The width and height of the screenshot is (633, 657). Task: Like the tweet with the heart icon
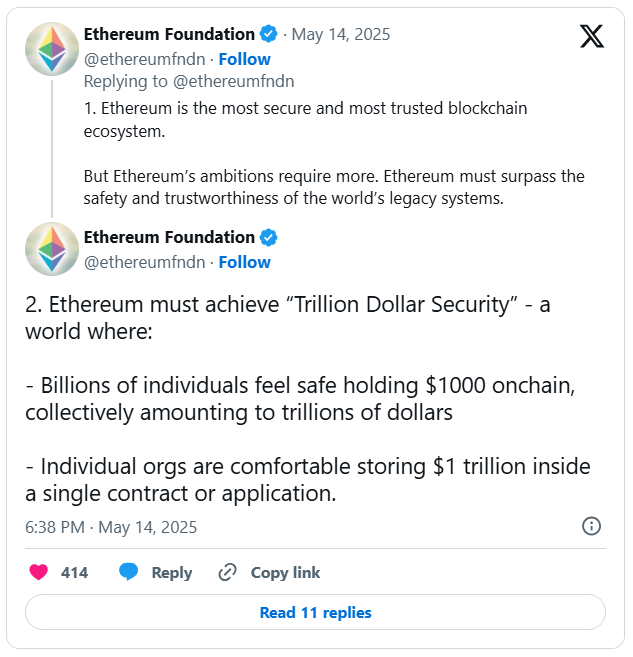[39, 572]
